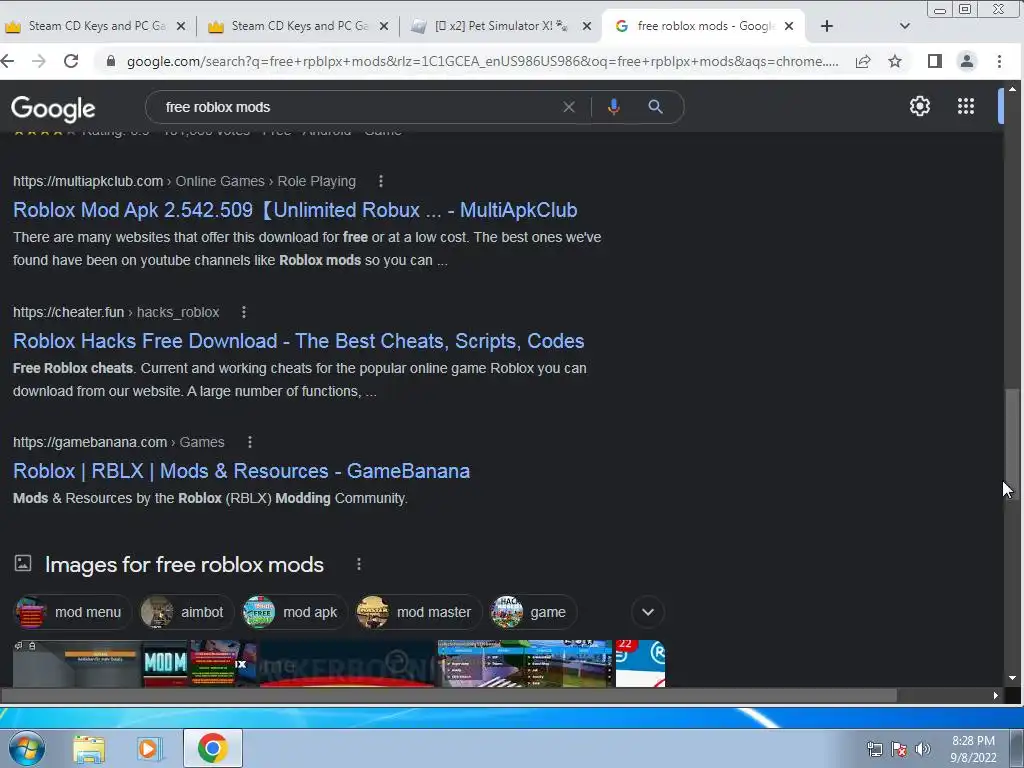Open options for the cheater.fun result
Screen dimensions: 1024x768
click(x=244, y=312)
